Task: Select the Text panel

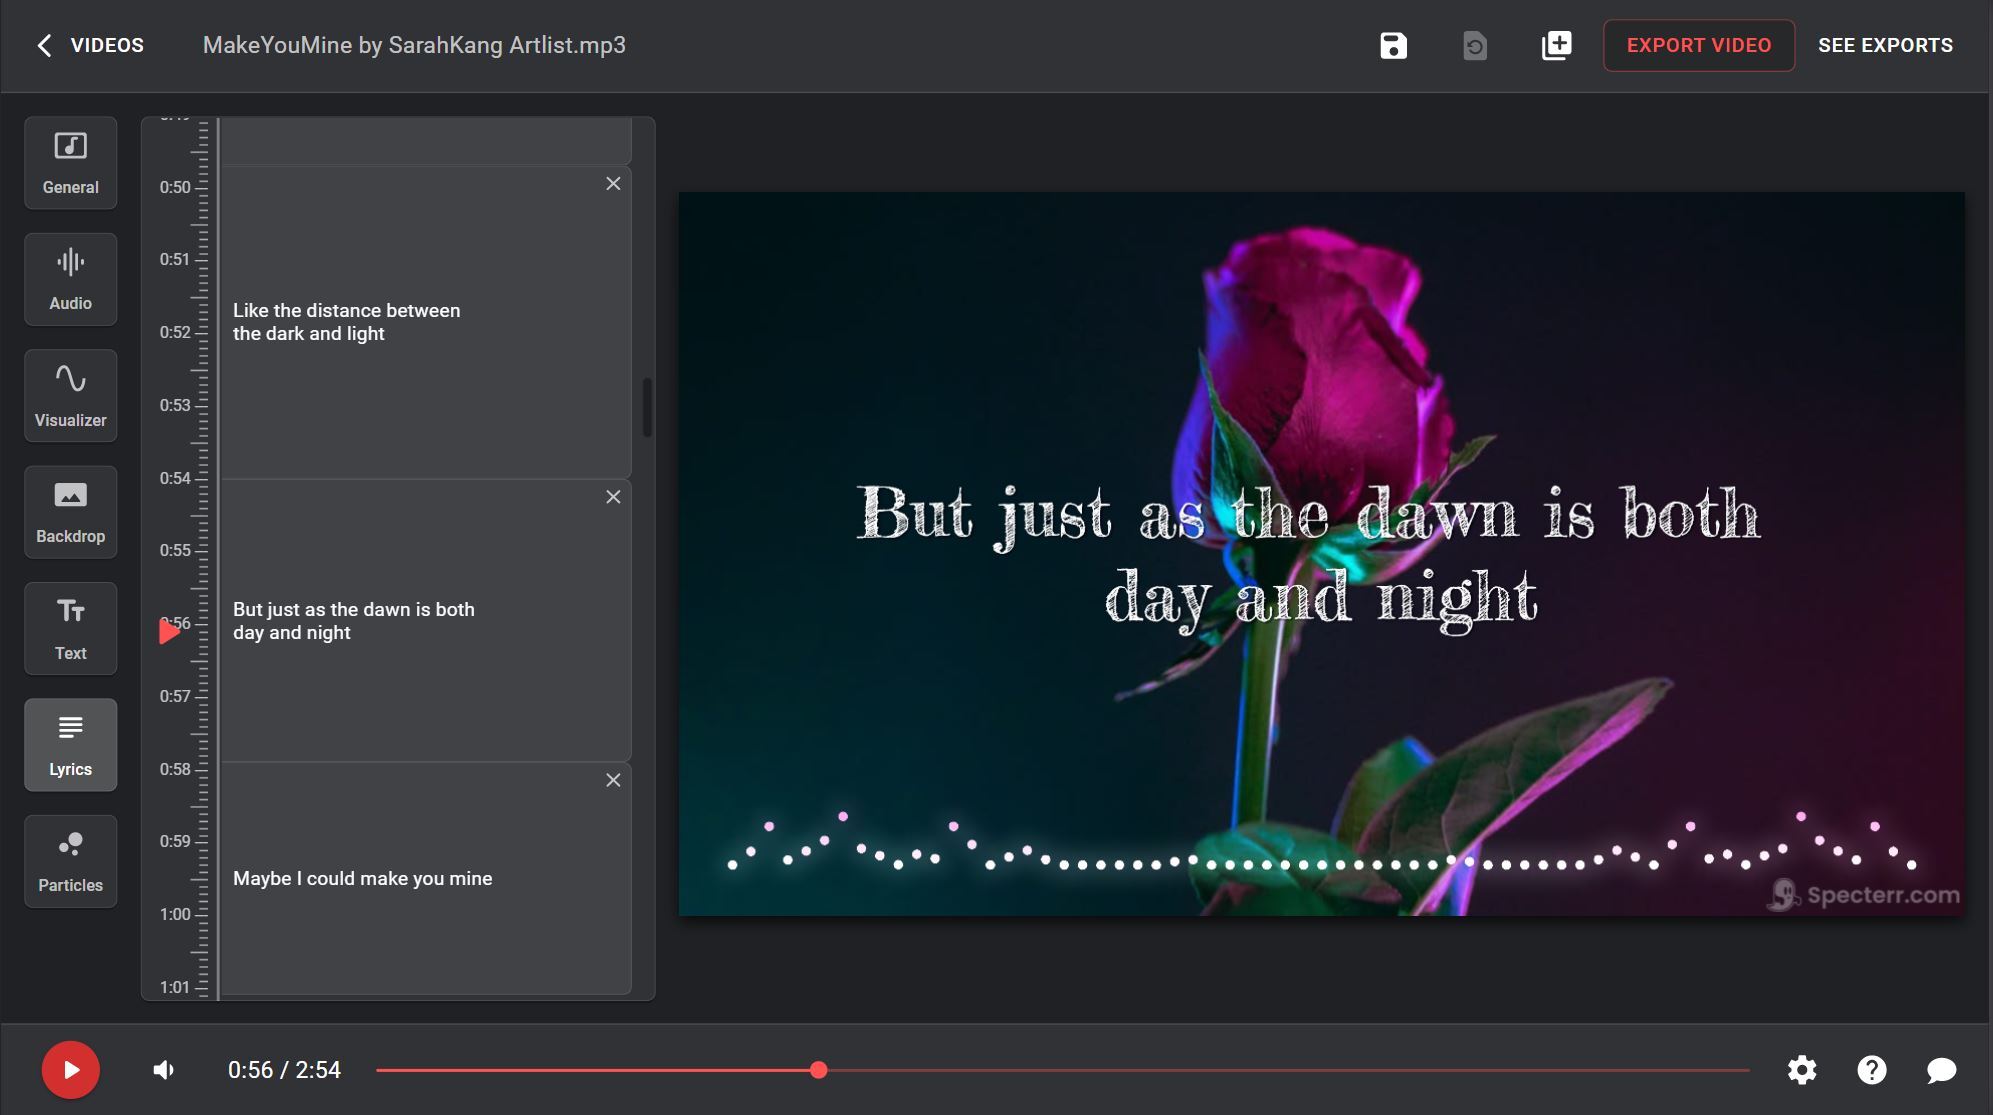Action: click(70, 628)
